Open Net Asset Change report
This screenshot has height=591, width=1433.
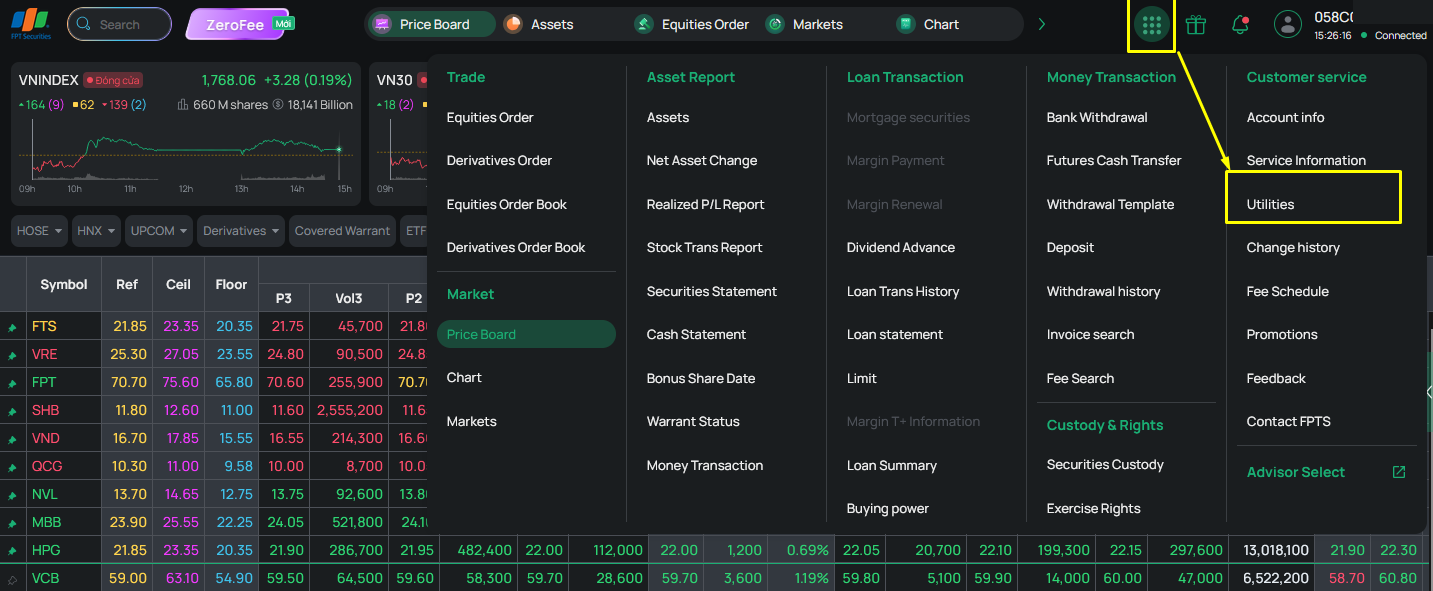[x=702, y=160]
